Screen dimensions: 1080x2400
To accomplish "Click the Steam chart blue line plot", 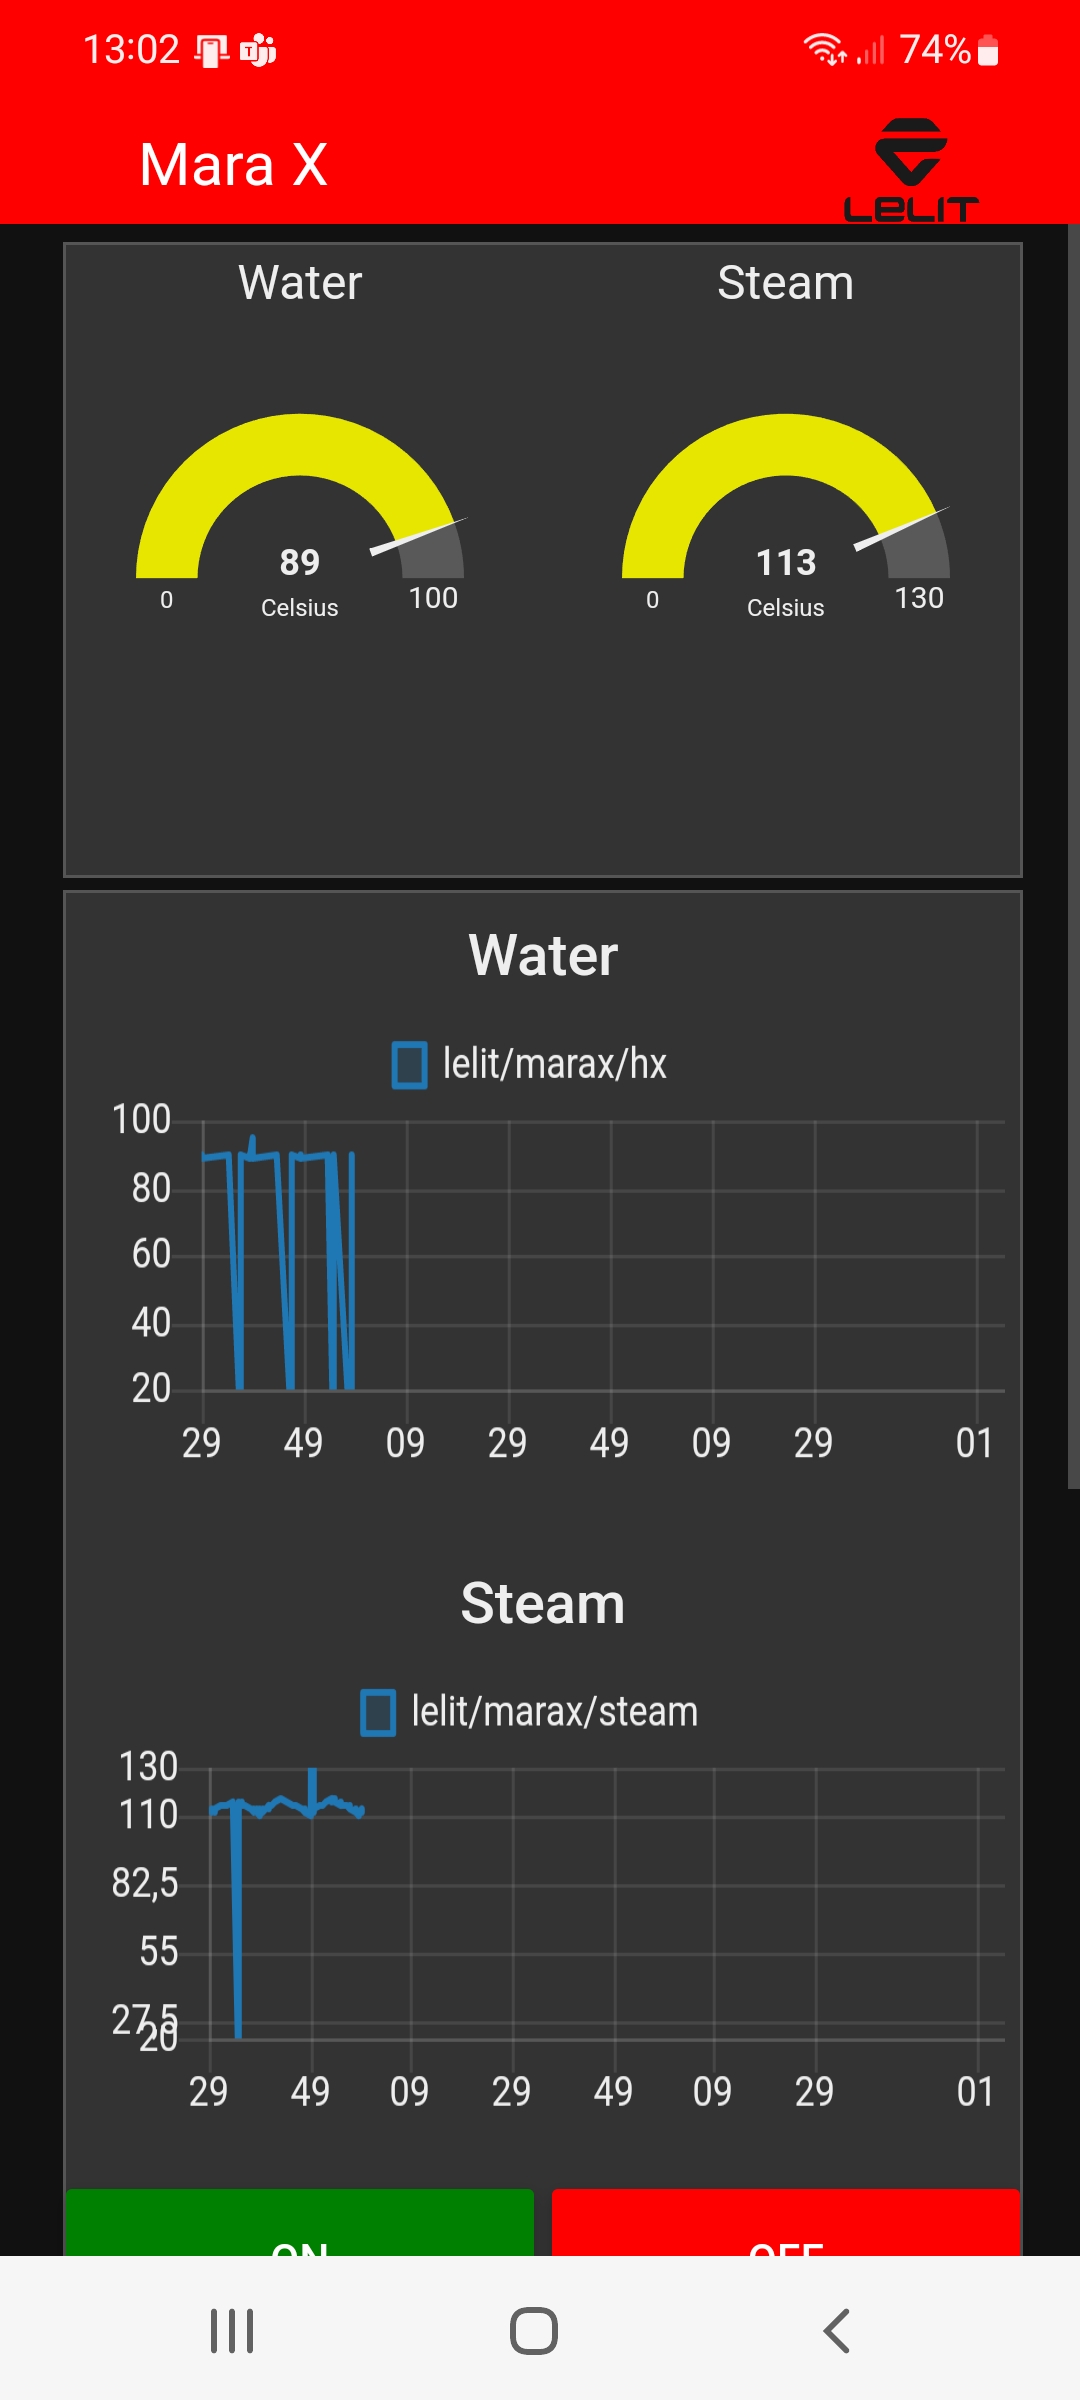I will (285, 1803).
